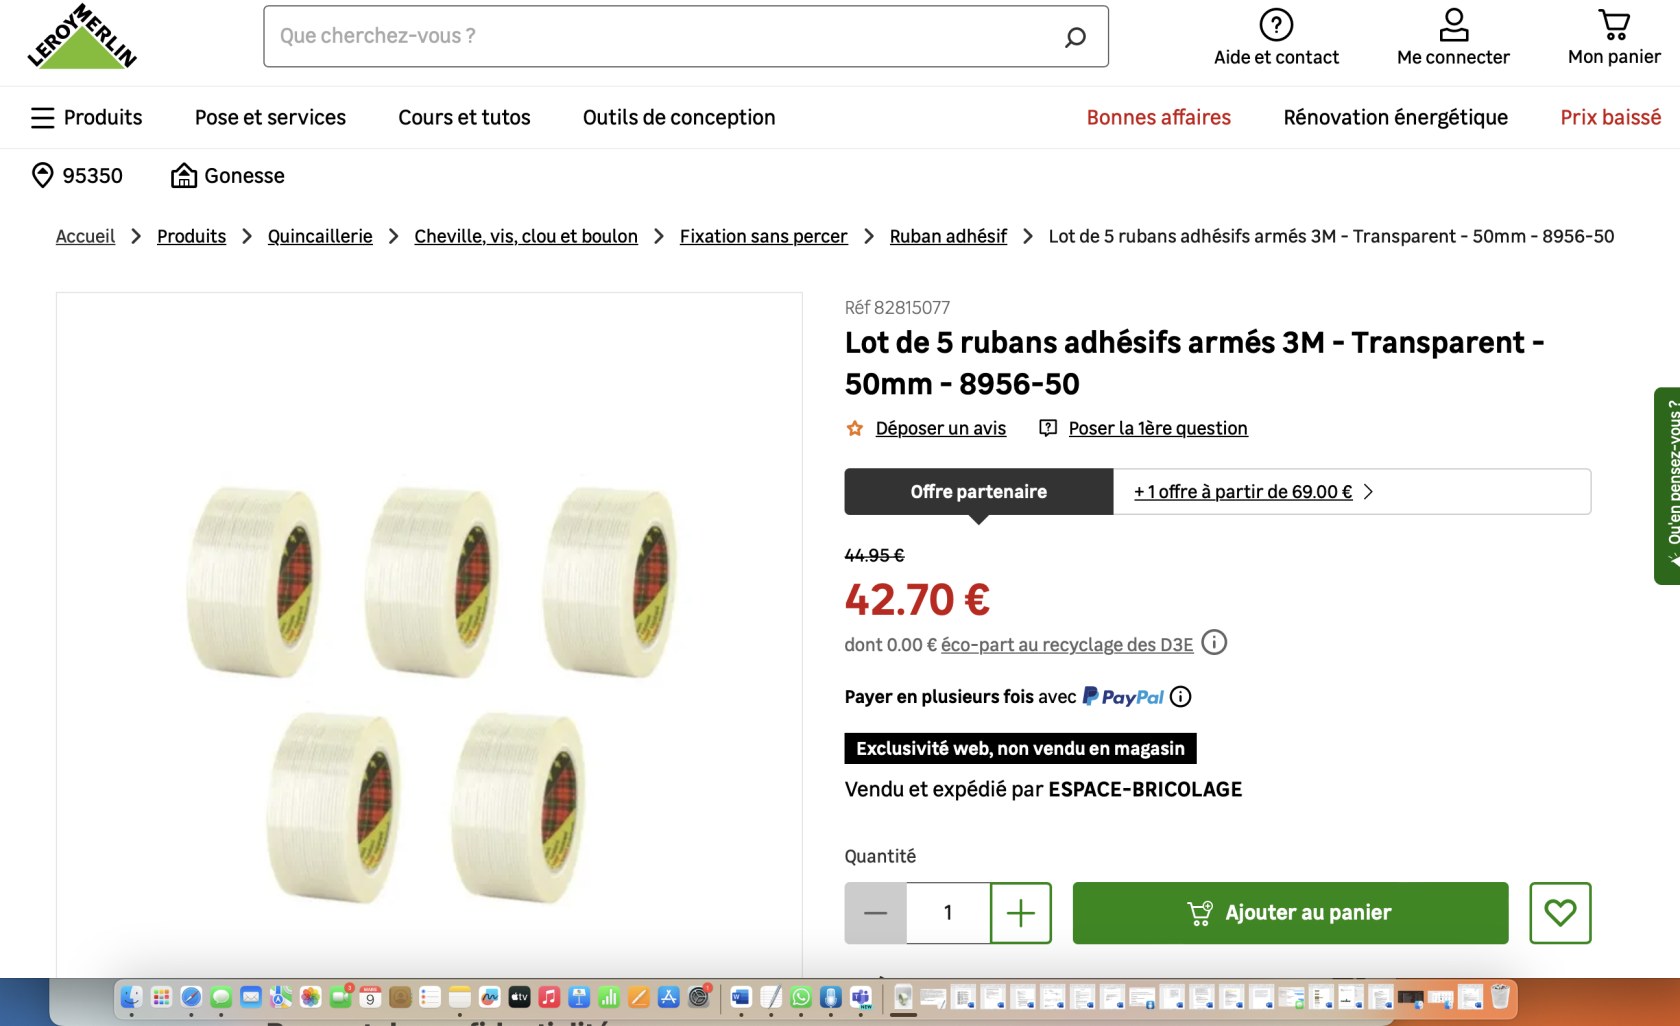
Task: Open Aide et contact help icon
Action: [1276, 24]
